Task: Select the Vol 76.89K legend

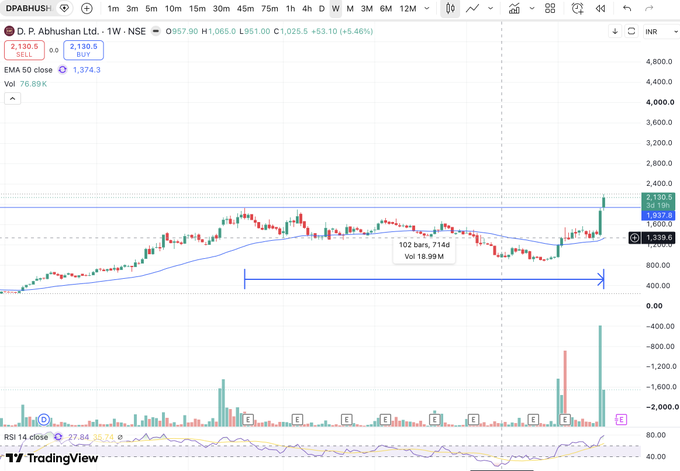Action: coord(25,84)
